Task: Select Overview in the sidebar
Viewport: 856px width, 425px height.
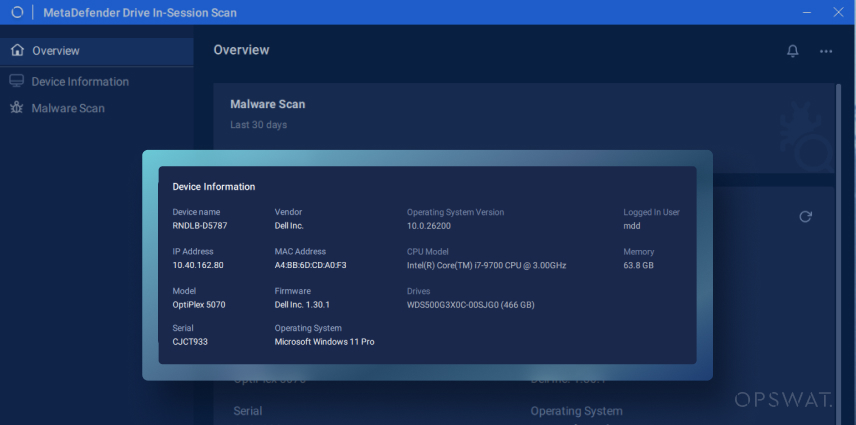Action: pos(97,51)
